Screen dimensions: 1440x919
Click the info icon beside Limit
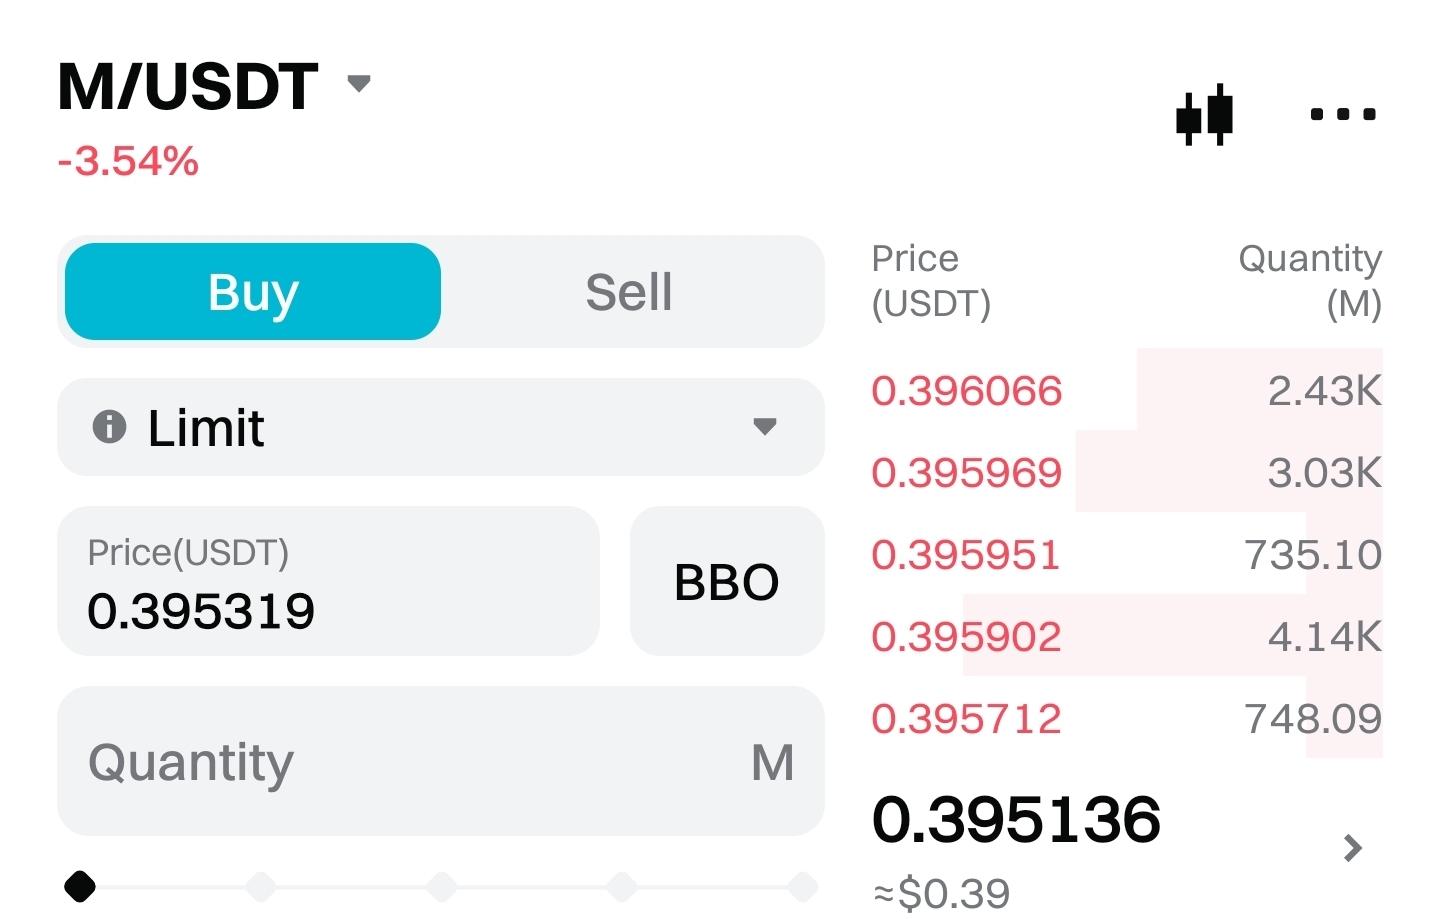109,427
